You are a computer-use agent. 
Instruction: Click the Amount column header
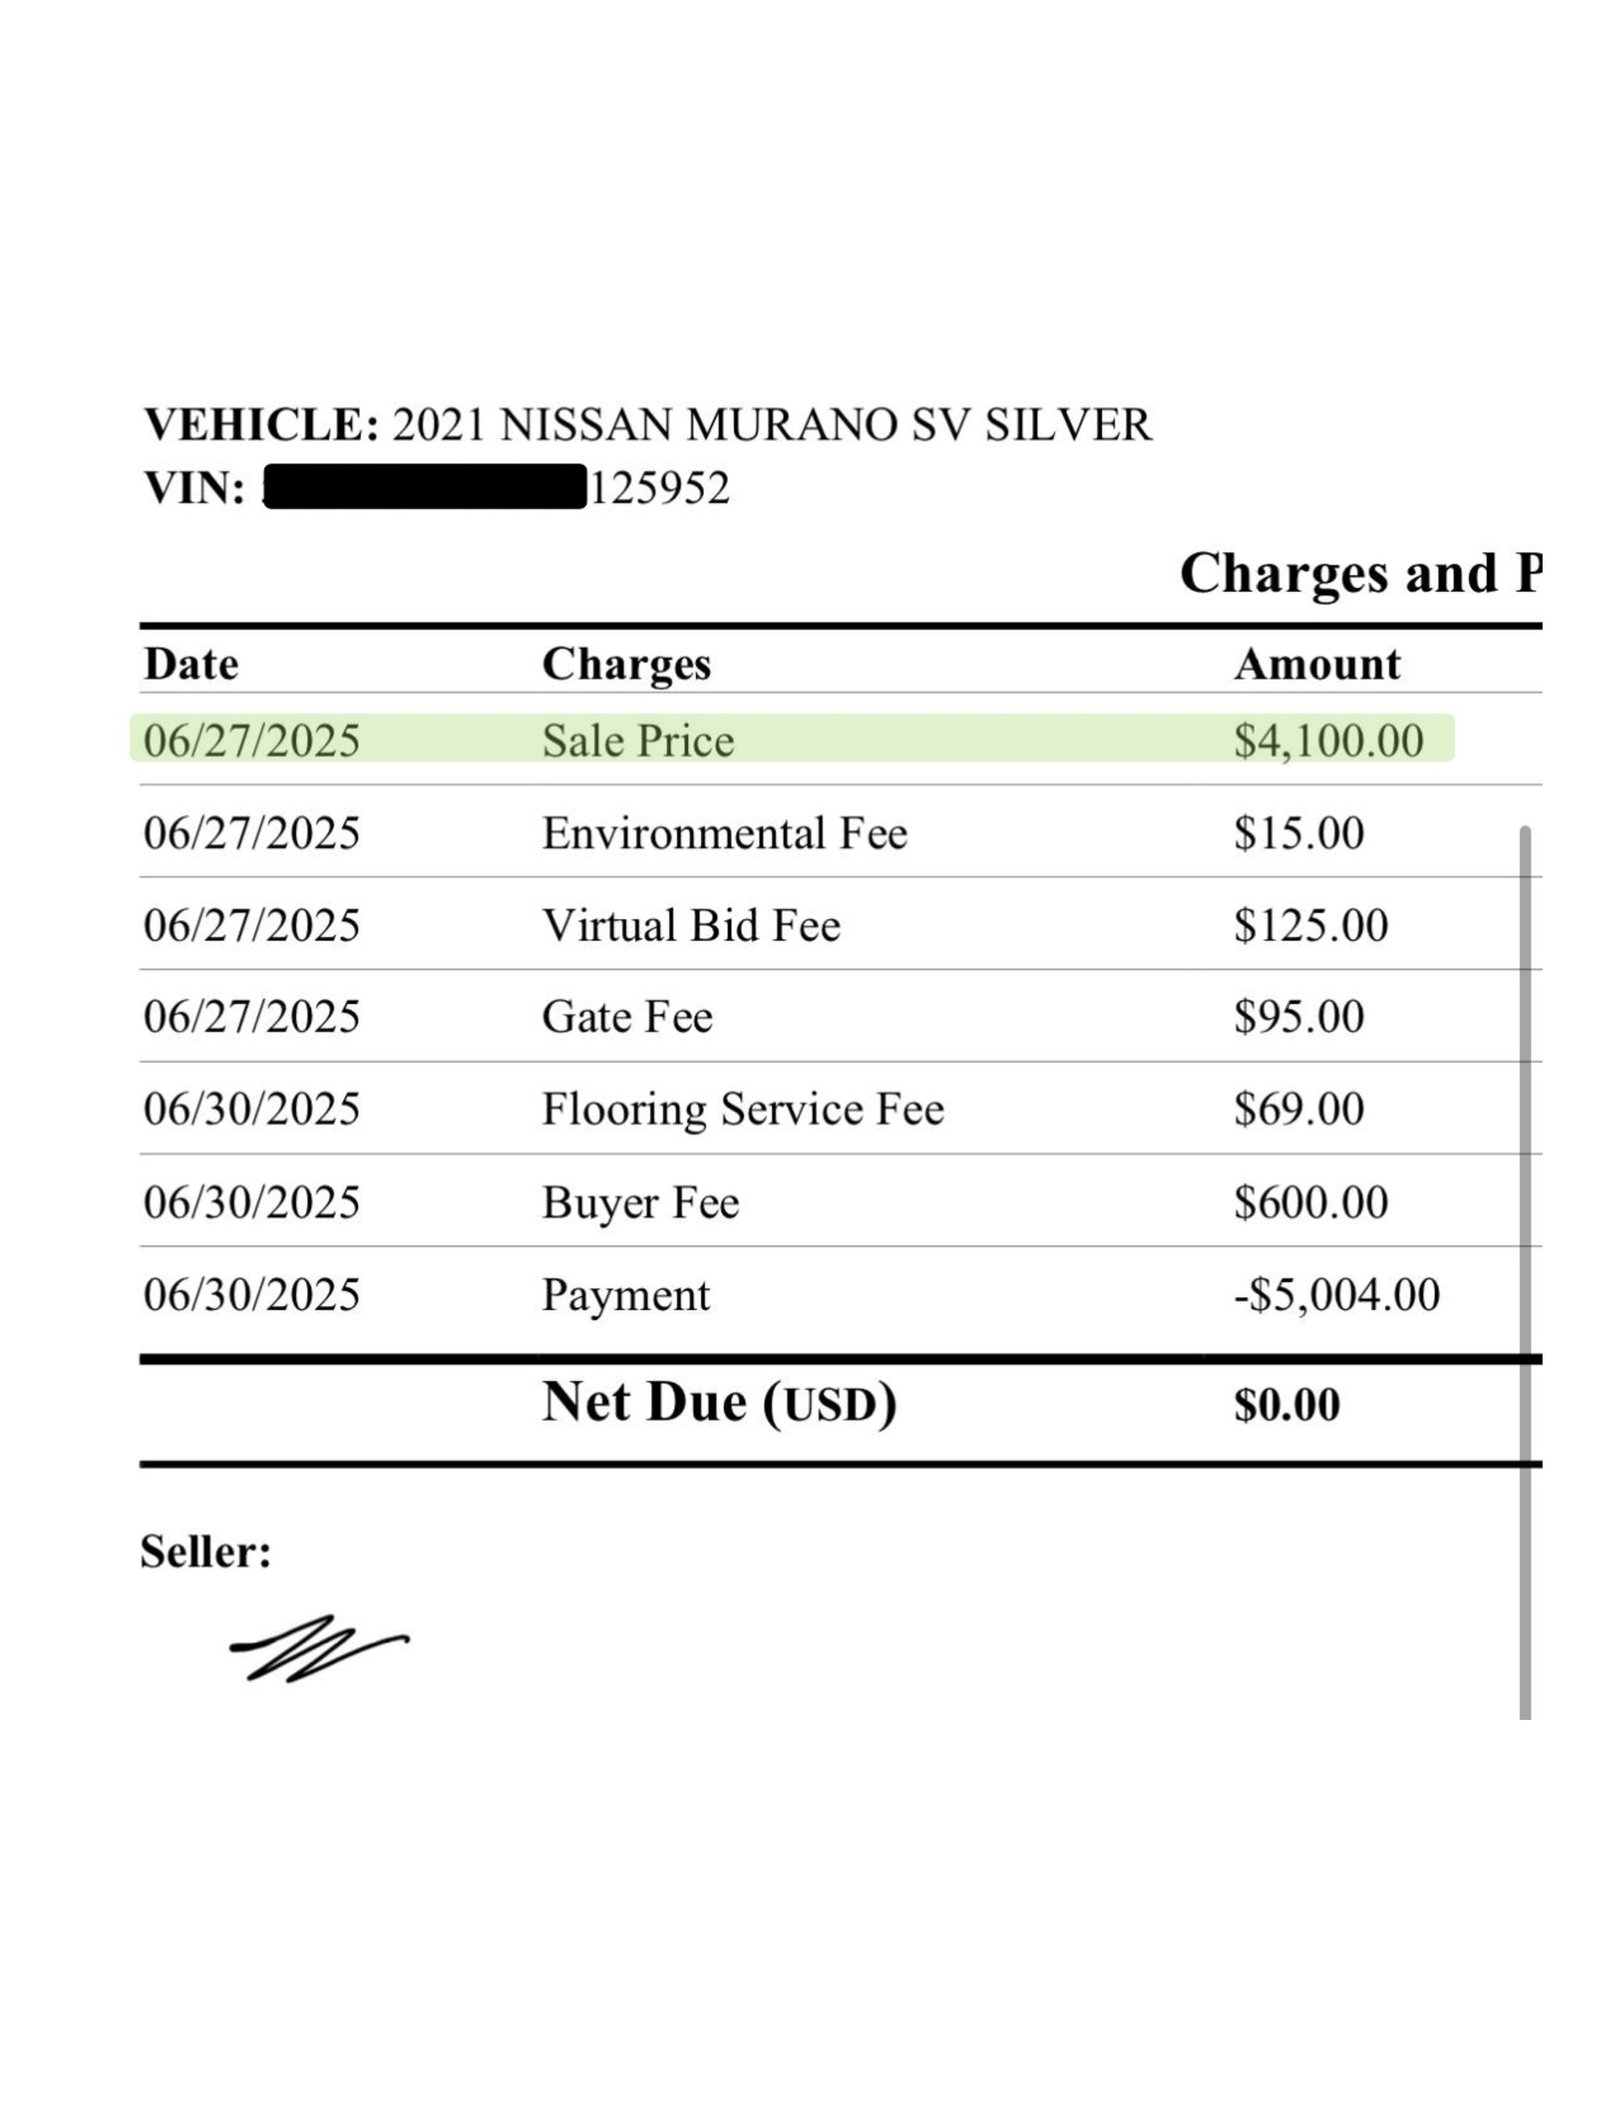(x=1317, y=664)
